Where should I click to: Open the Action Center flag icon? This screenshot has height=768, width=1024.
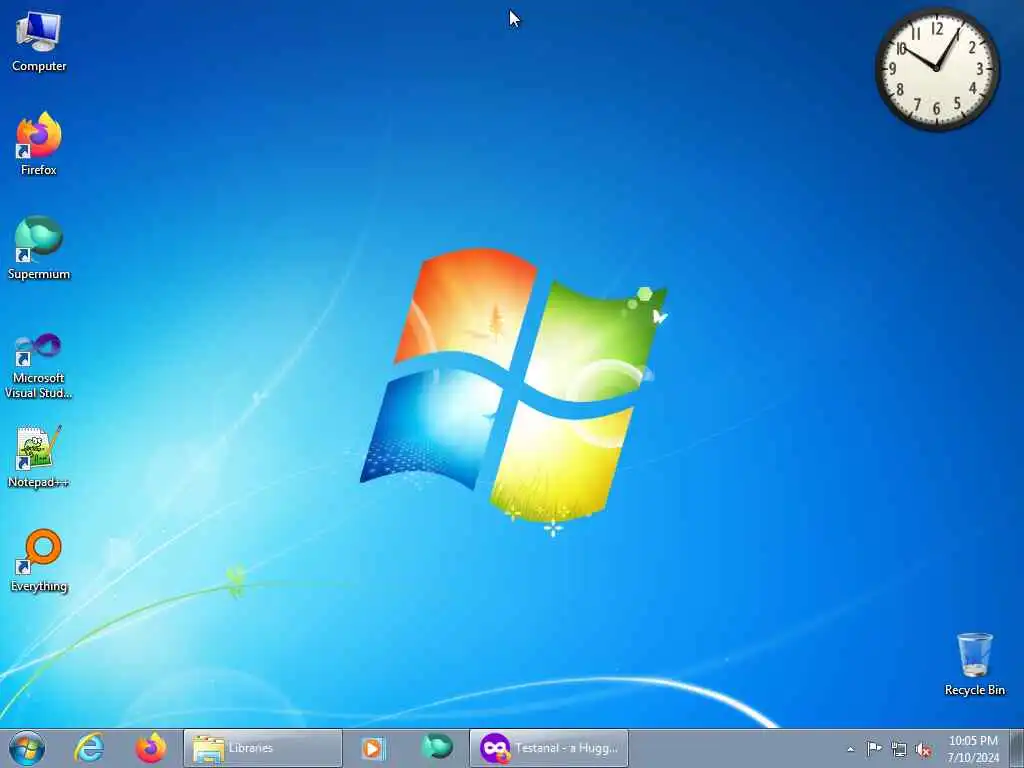click(x=874, y=748)
